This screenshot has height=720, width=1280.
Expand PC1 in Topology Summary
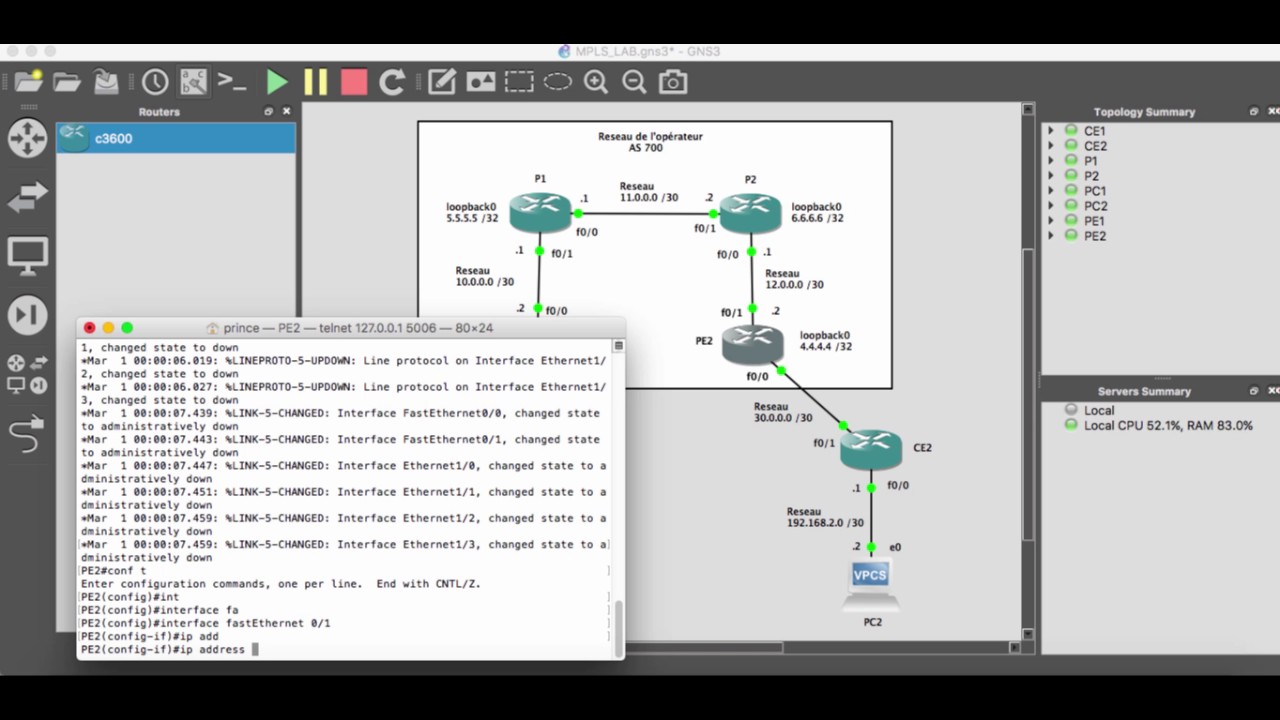[x=1051, y=191]
